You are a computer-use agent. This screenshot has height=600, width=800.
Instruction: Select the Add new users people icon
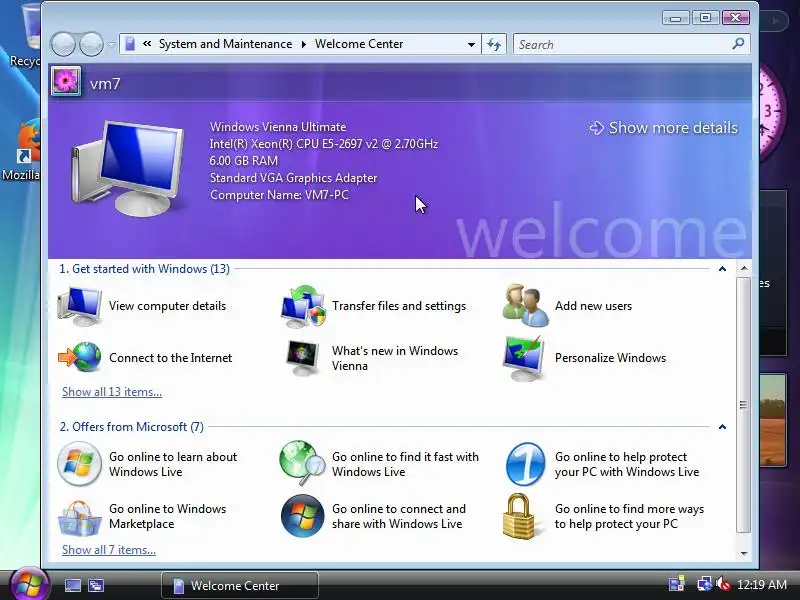[526, 305]
